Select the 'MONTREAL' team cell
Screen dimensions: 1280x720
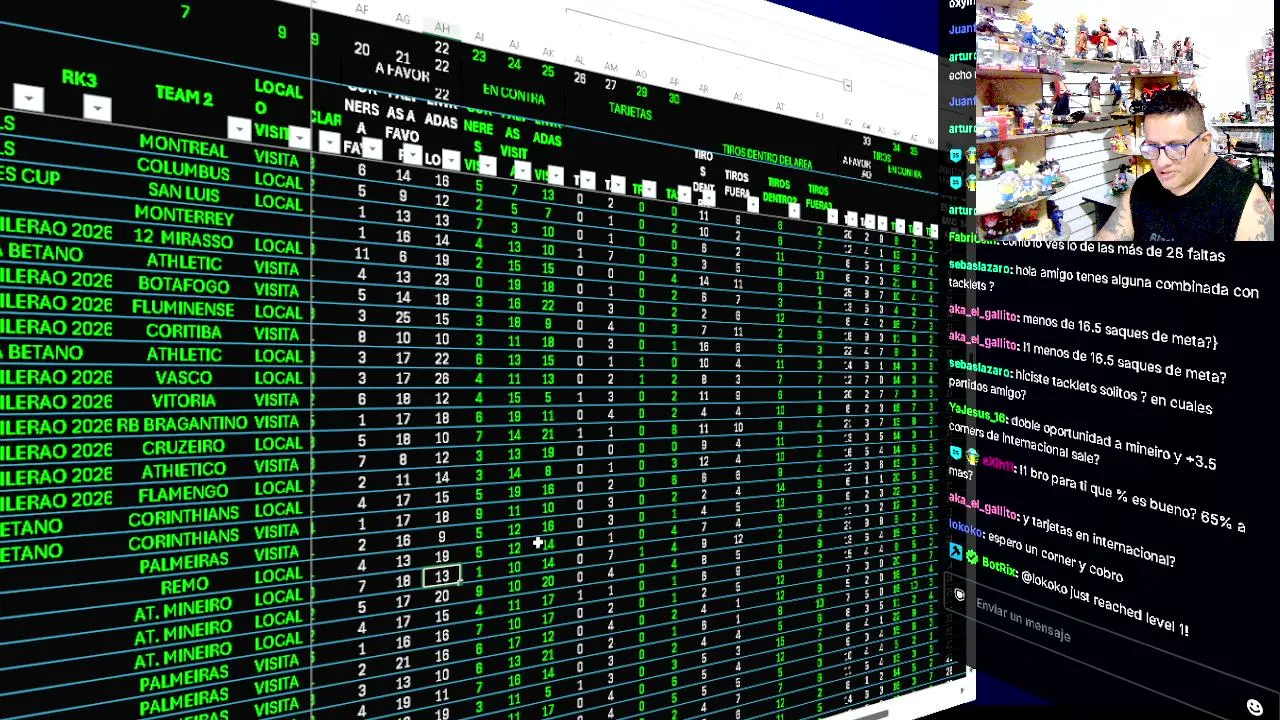183,147
